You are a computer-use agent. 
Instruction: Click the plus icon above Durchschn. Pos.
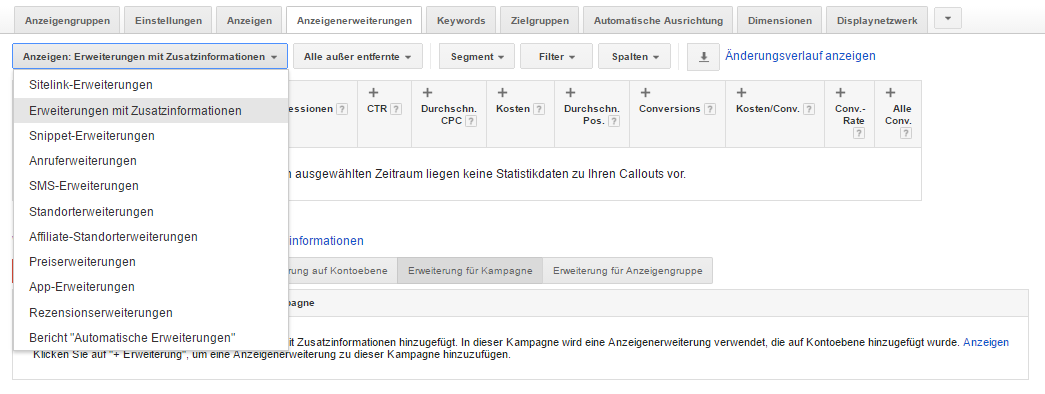[x=570, y=93]
